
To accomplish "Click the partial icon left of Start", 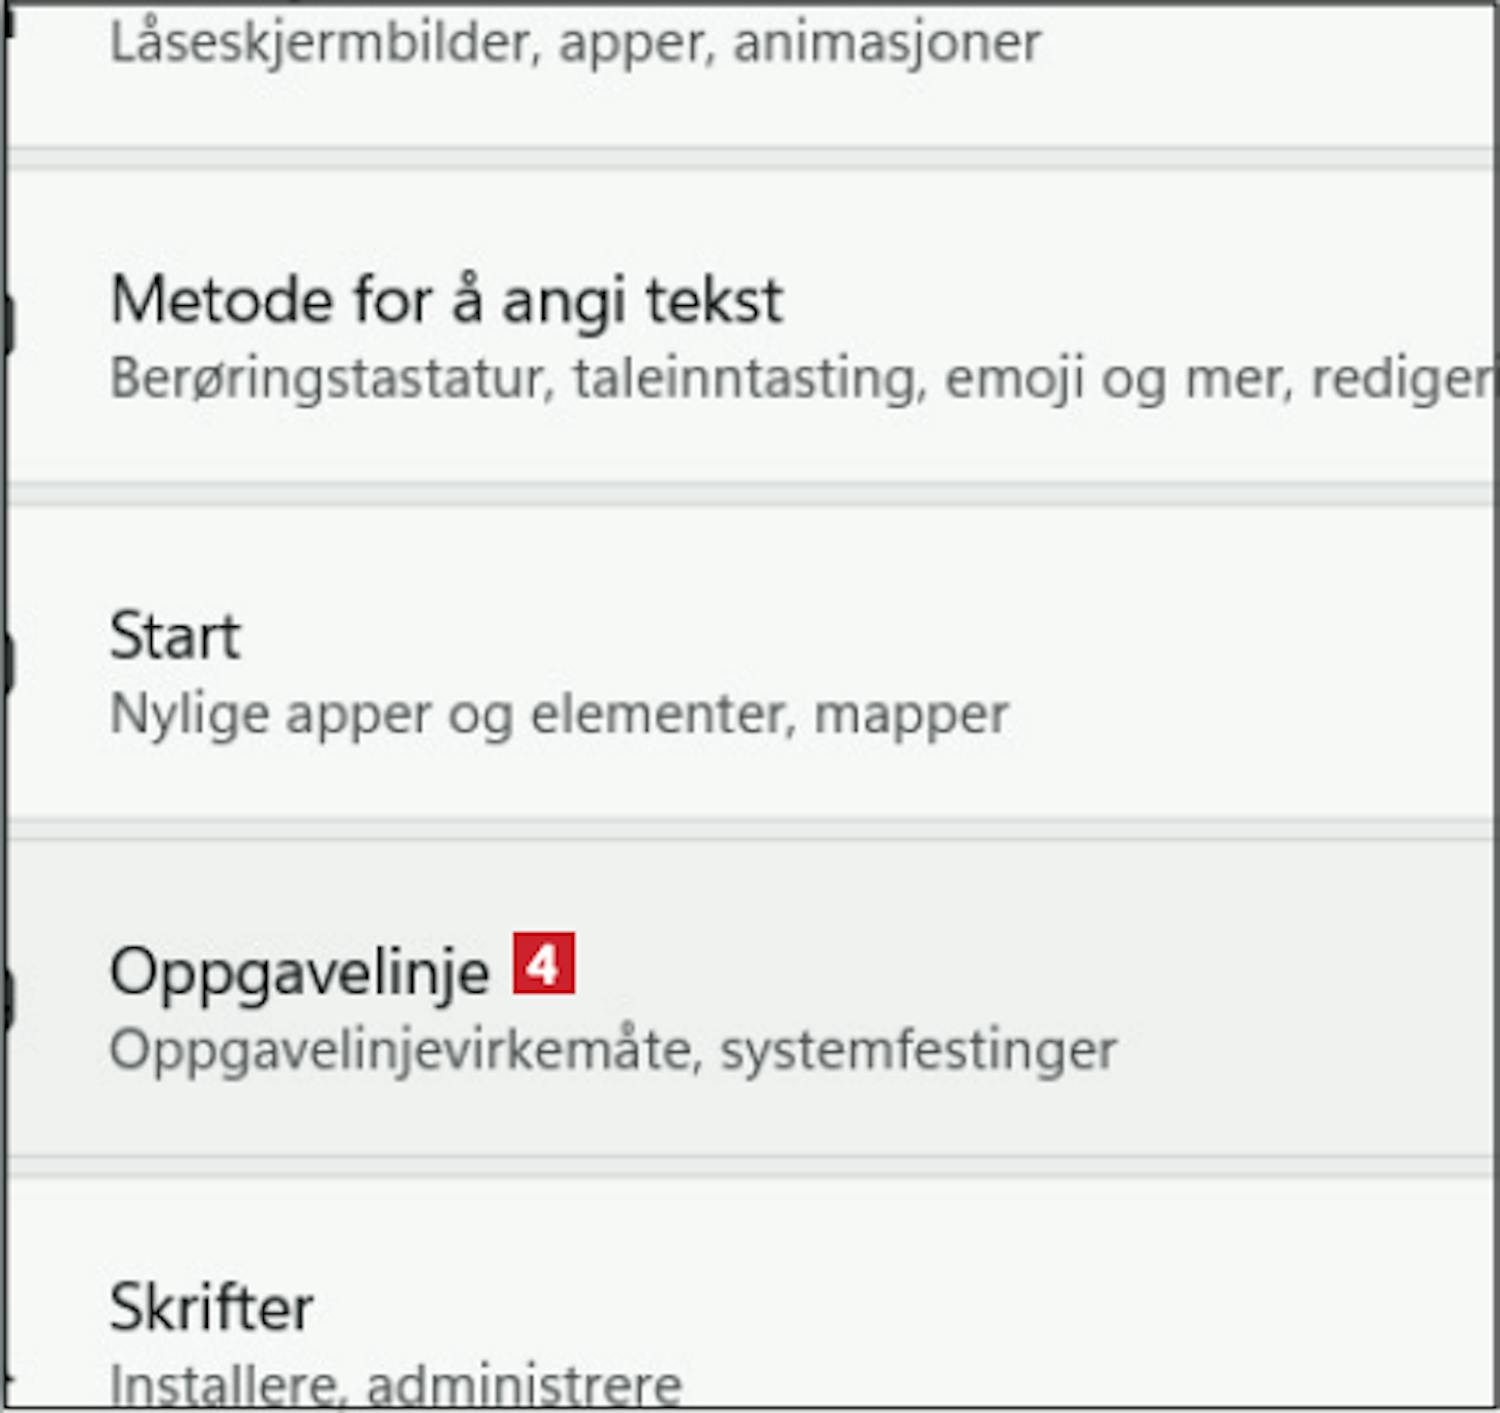I will point(6,662).
